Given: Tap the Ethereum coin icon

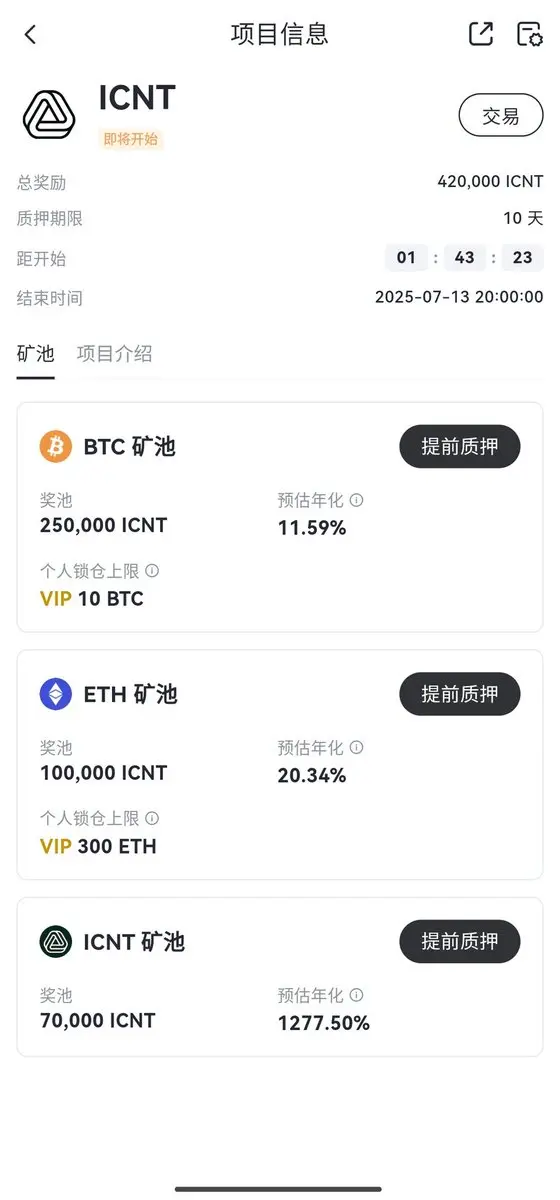Looking at the screenshot, I should 56,694.
